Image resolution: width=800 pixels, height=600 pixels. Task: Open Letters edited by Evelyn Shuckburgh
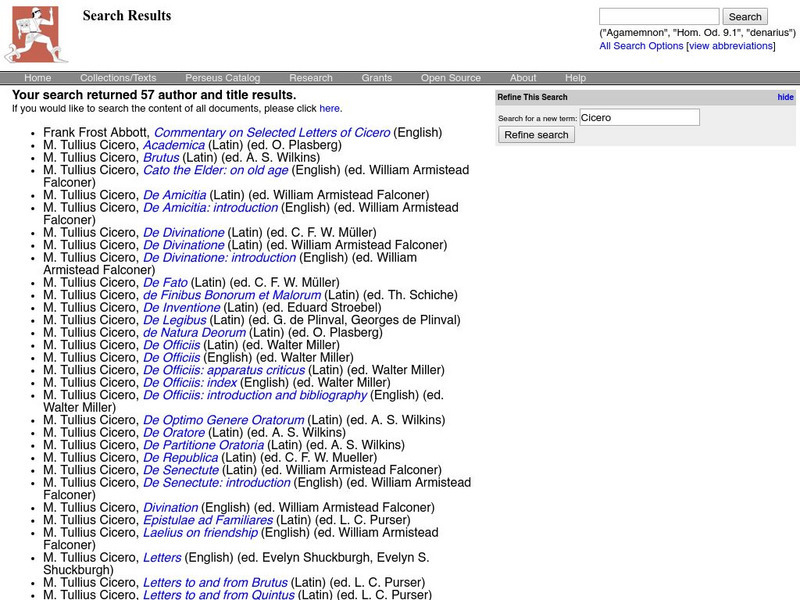coord(162,558)
